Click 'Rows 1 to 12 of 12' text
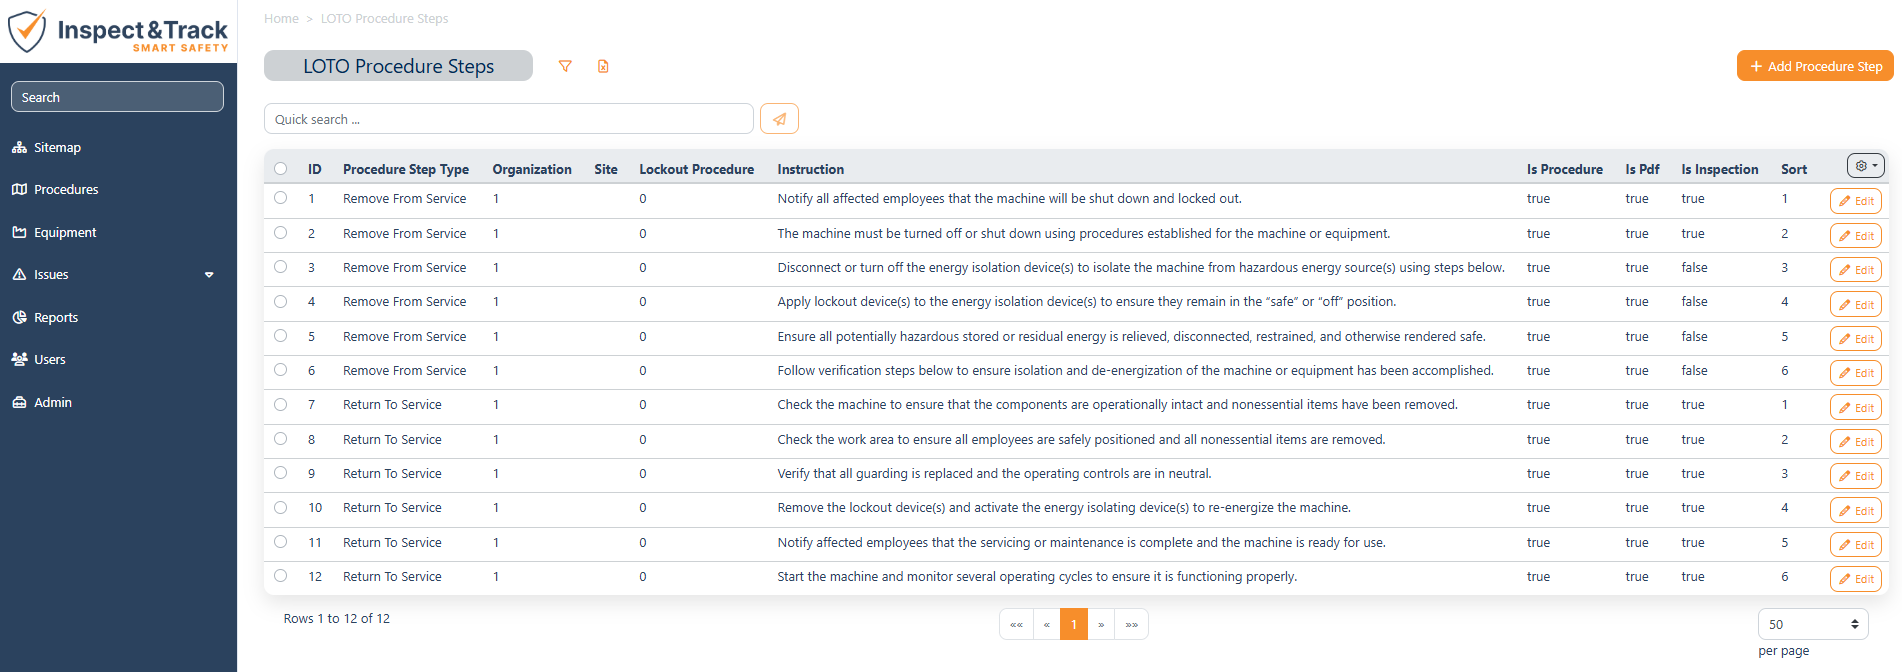The height and width of the screenshot is (672, 1902). click(x=337, y=618)
